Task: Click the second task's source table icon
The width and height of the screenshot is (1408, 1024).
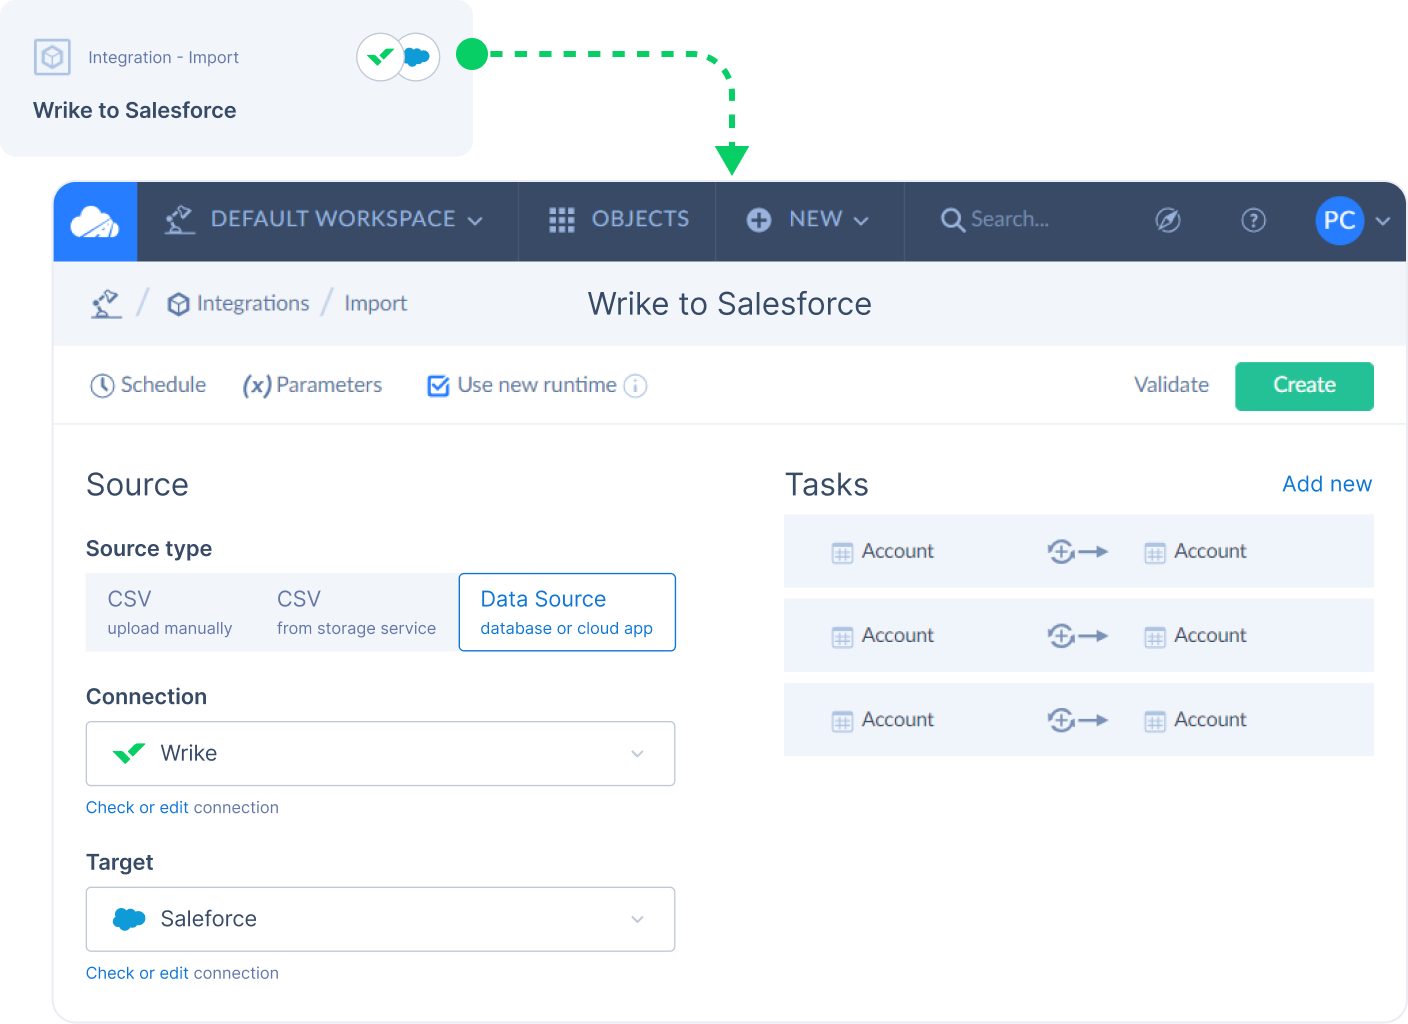Action: pos(842,637)
